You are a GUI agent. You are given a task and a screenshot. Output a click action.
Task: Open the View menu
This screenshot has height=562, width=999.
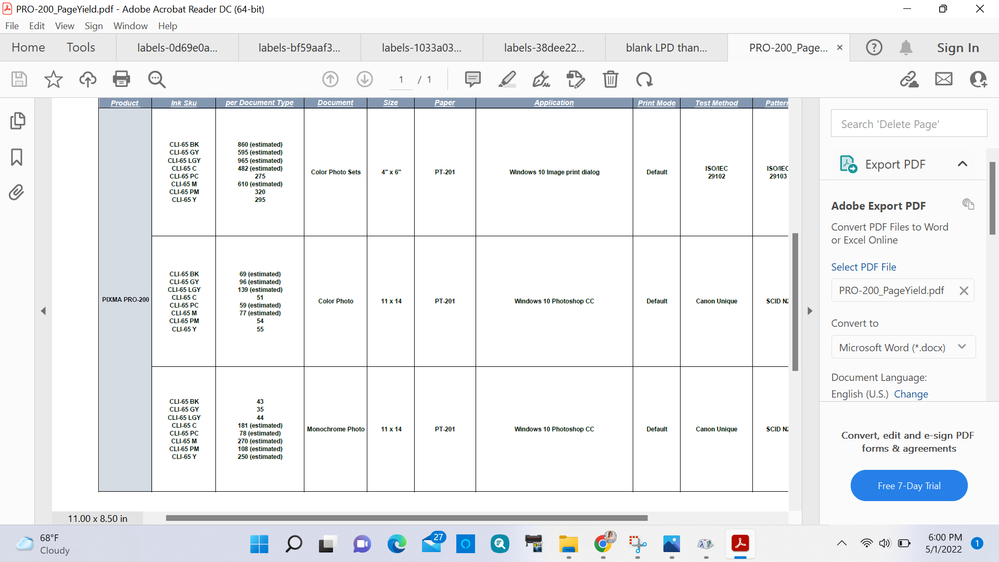(x=64, y=26)
